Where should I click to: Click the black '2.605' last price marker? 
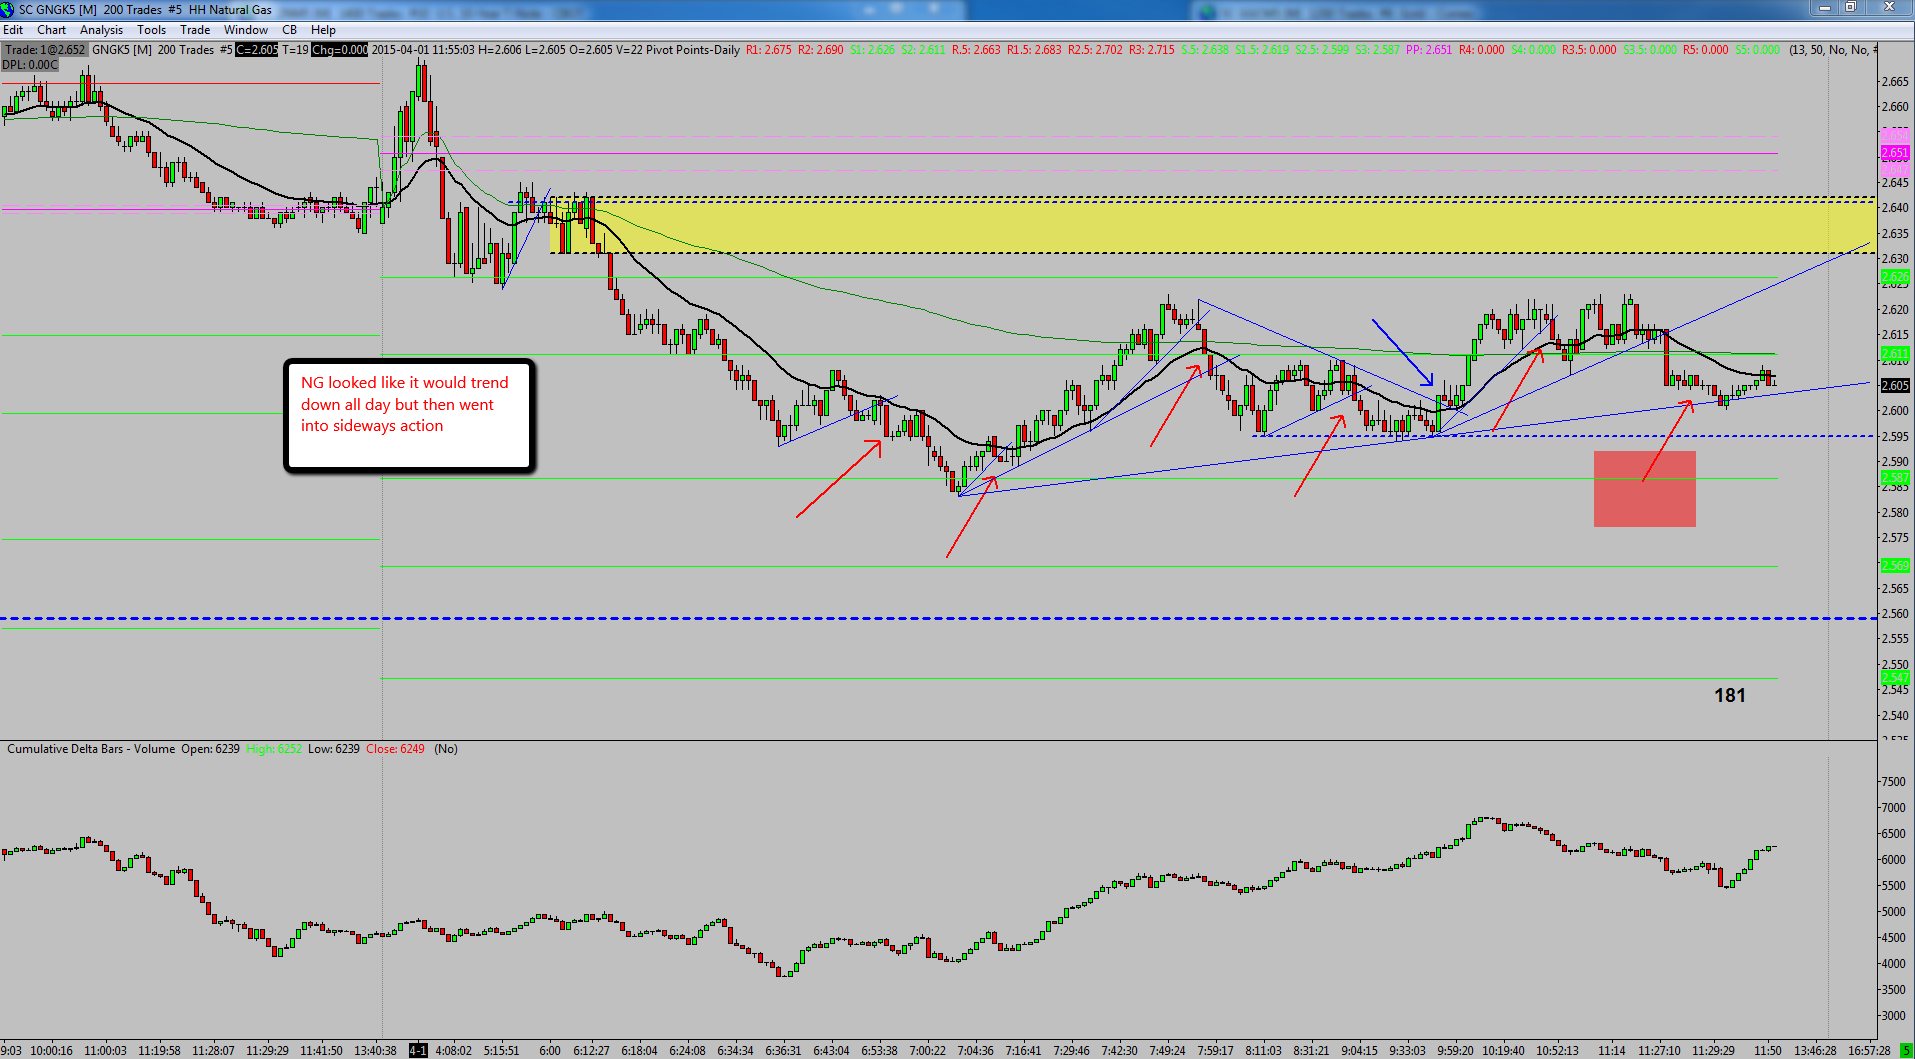click(x=1895, y=385)
